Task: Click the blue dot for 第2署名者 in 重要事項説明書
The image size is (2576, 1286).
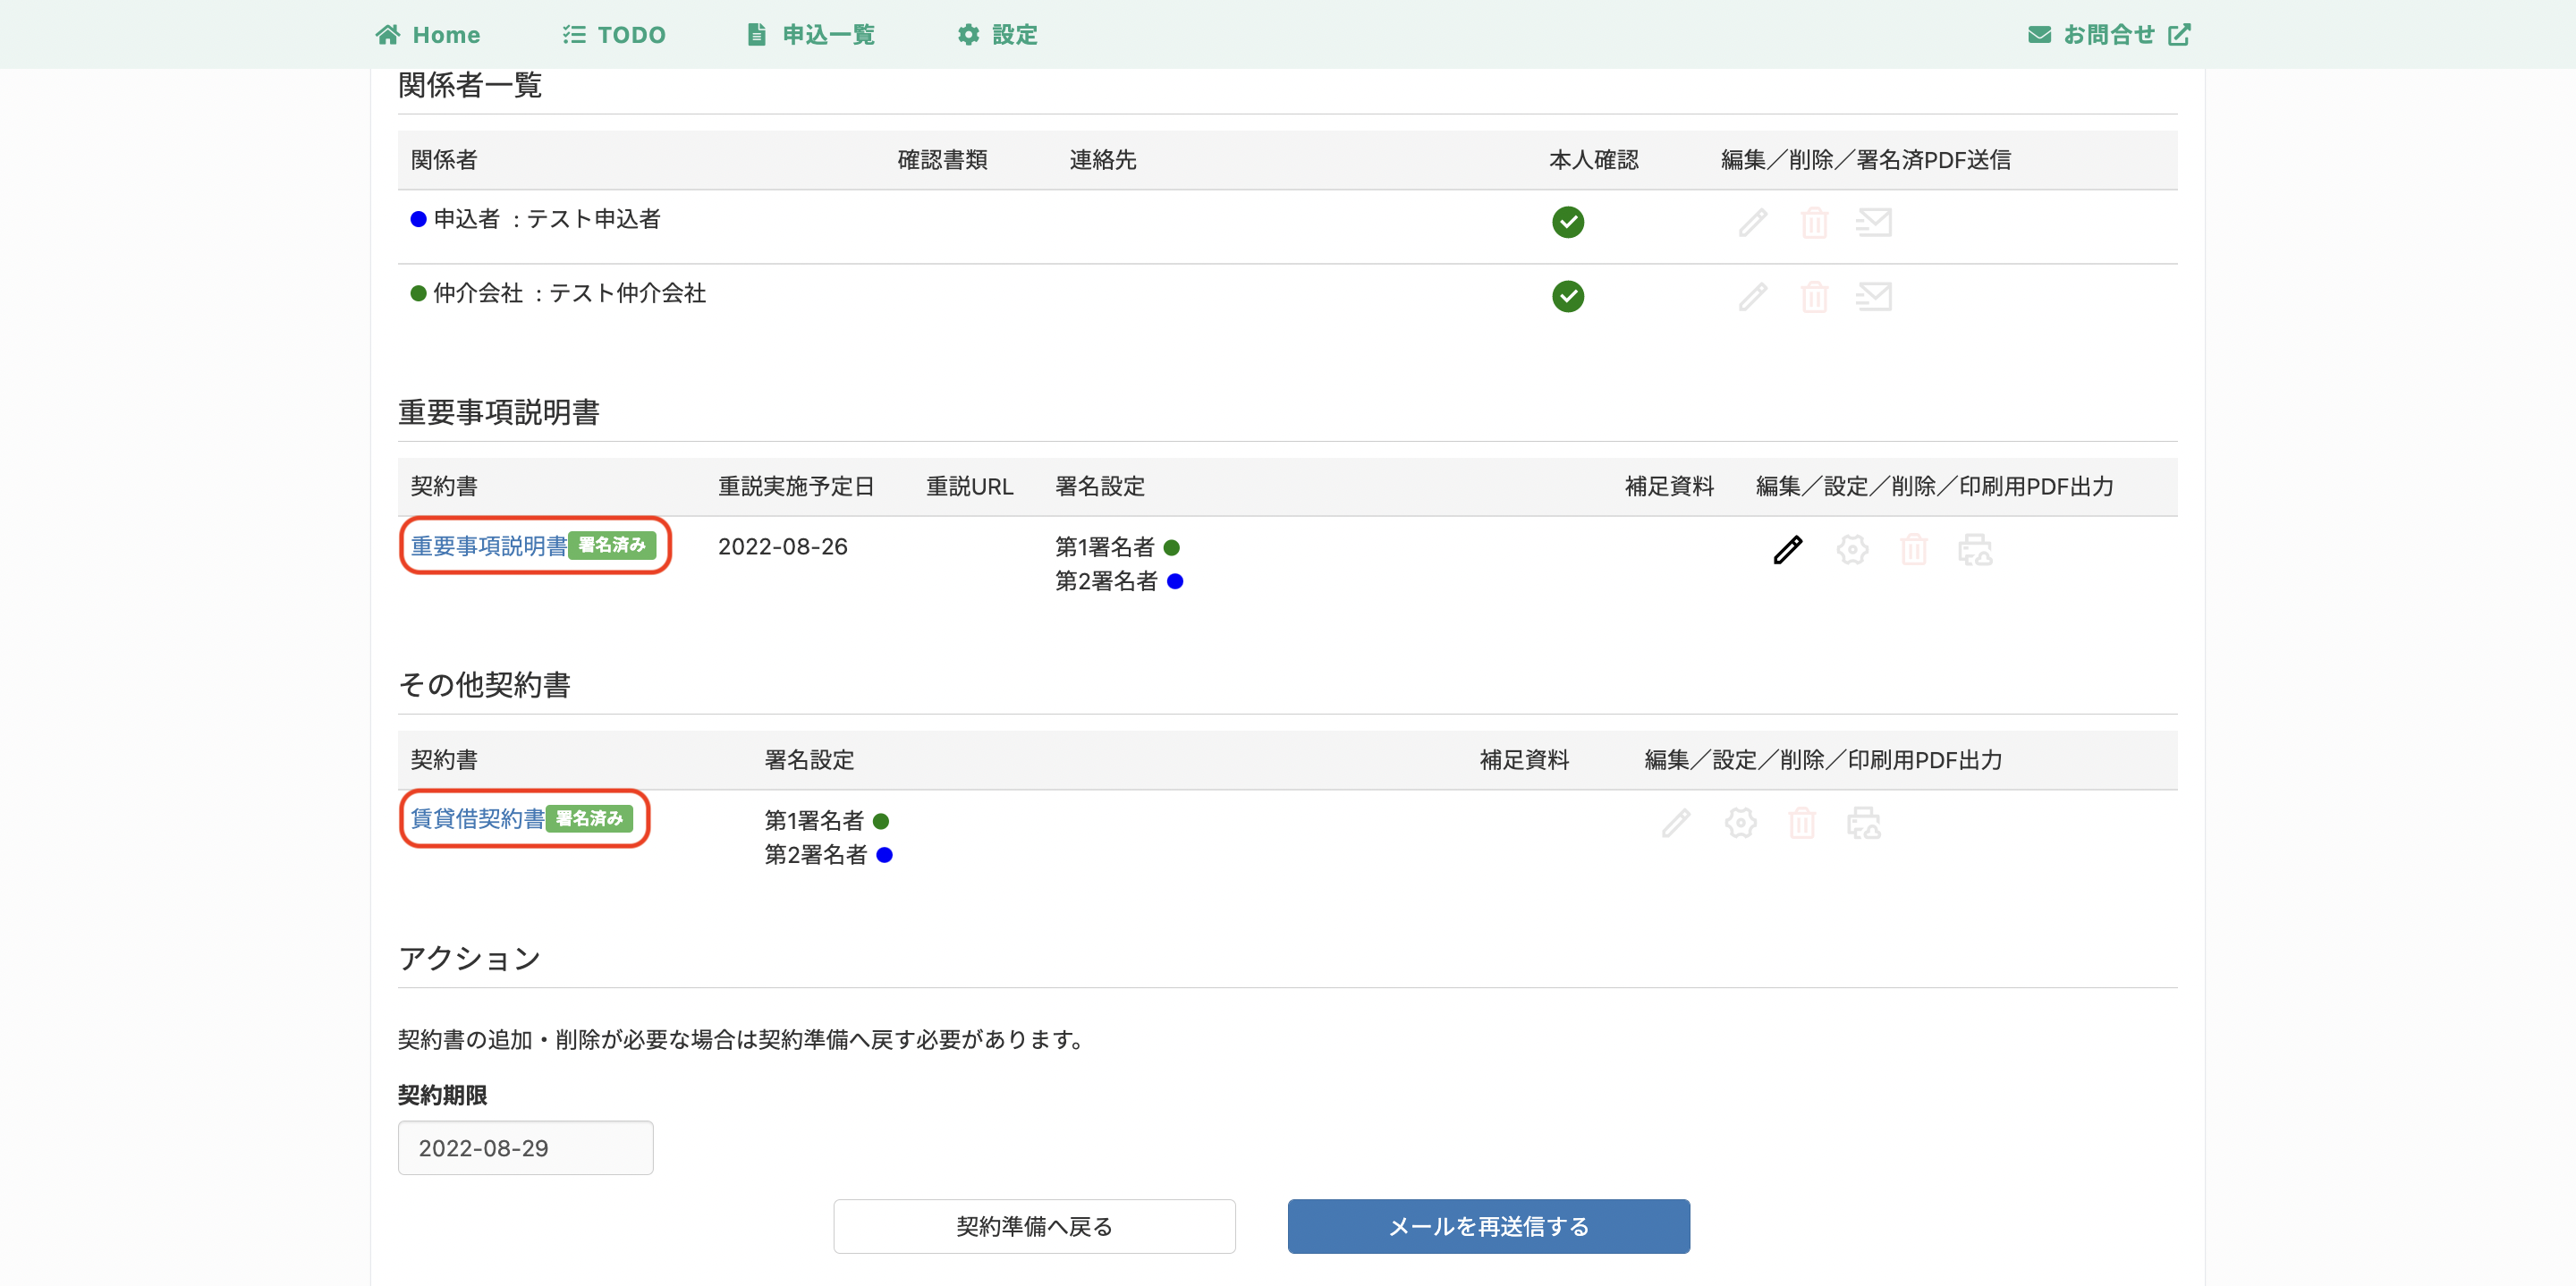Action: tap(1176, 582)
